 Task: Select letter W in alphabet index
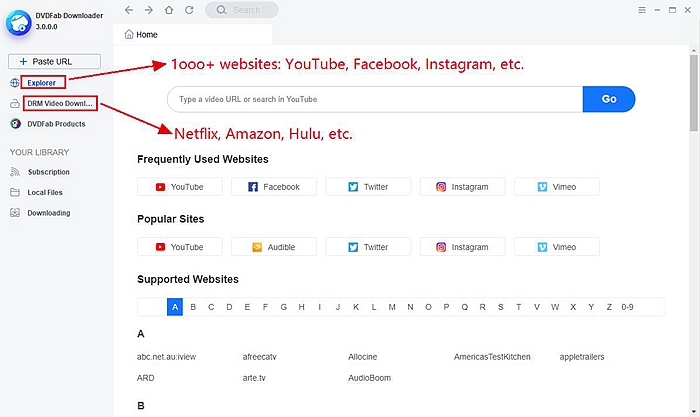[555, 307]
